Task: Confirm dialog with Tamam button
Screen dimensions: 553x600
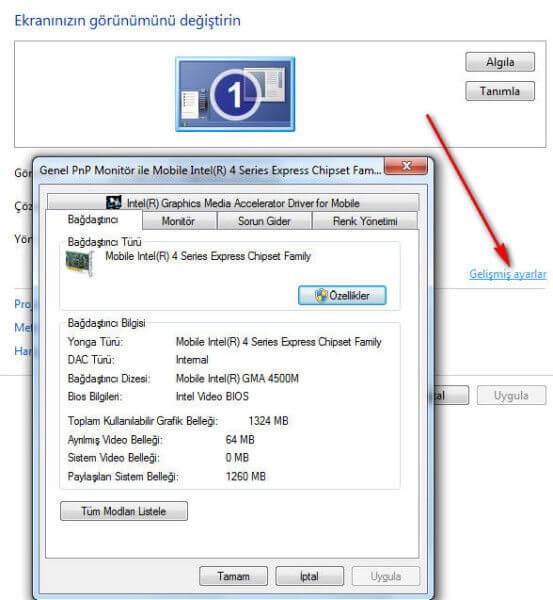Action: 233,576
